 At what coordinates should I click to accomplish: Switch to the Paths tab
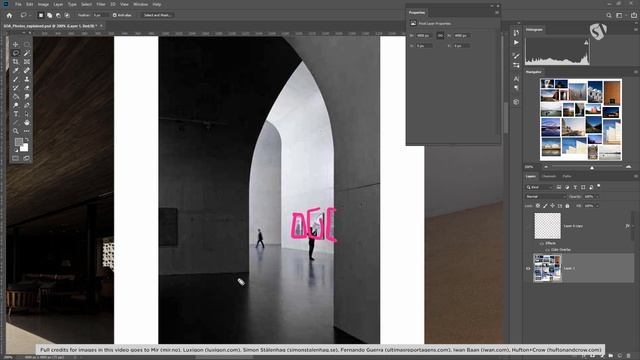(x=567, y=176)
